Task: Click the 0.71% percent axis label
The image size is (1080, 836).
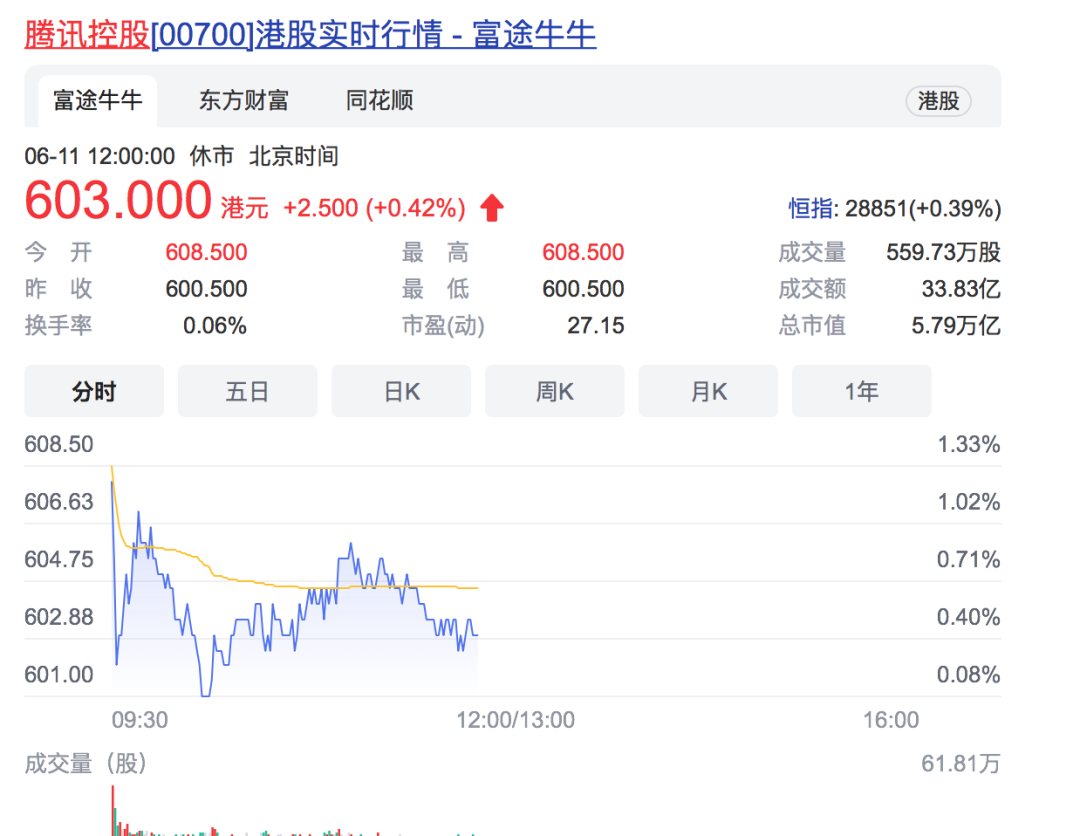Action: pos(968,559)
